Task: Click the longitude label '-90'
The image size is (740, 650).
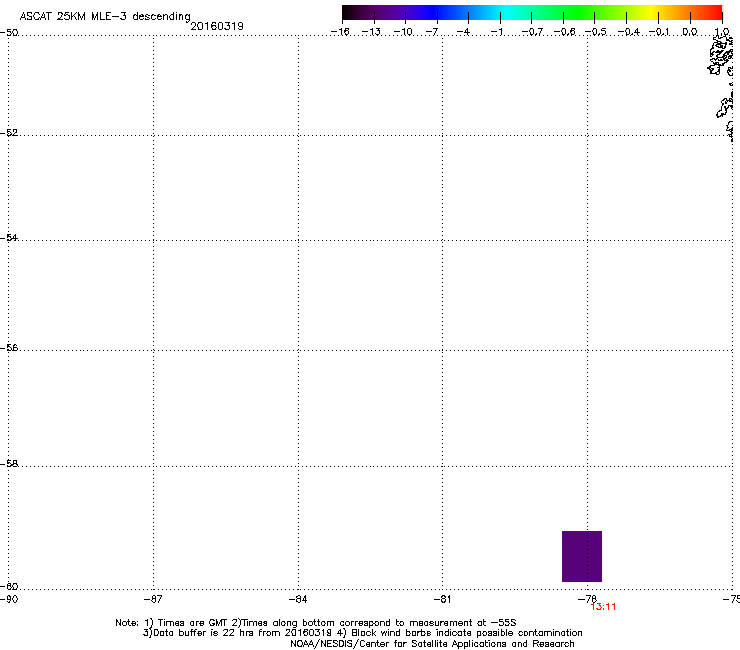Action: coord(9,599)
